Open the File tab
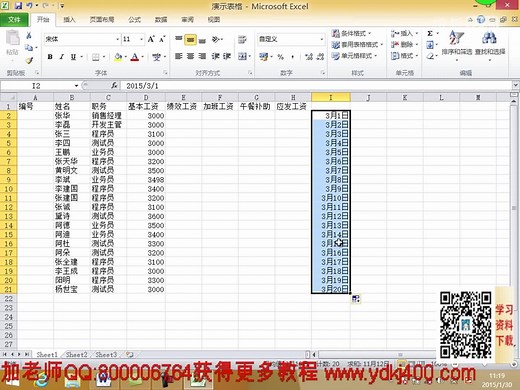Image resolution: width=520 pixels, height=390 pixels. (x=14, y=20)
